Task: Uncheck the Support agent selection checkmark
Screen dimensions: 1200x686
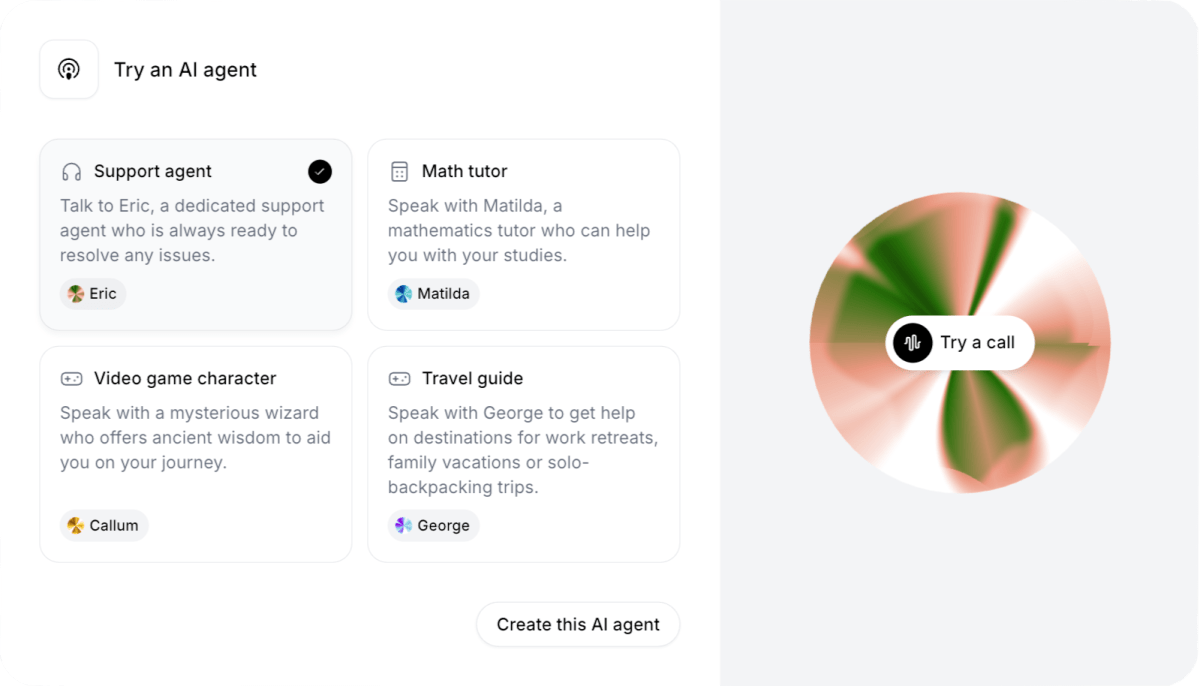Action: pyautogui.click(x=319, y=172)
